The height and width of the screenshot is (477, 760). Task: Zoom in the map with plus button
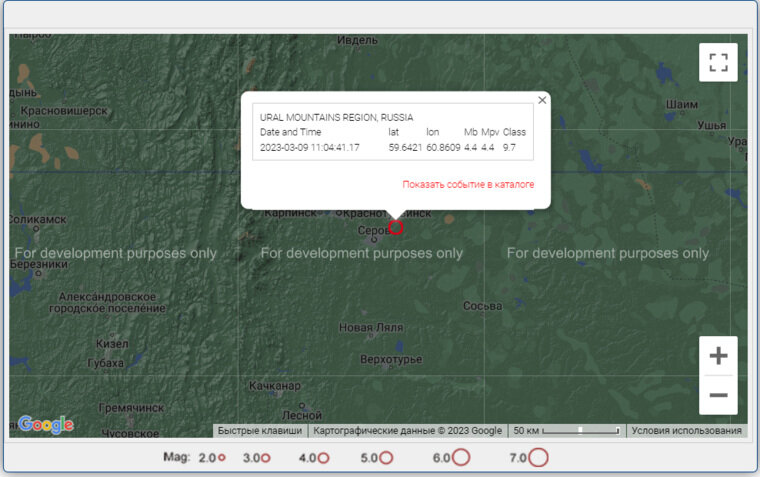point(718,356)
